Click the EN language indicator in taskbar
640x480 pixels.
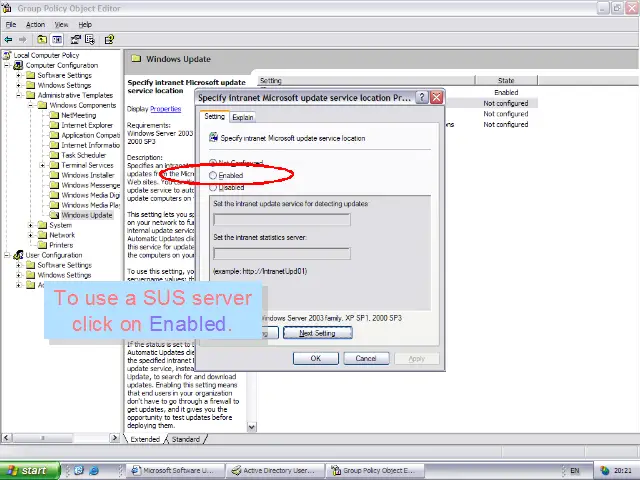click(575, 471)
